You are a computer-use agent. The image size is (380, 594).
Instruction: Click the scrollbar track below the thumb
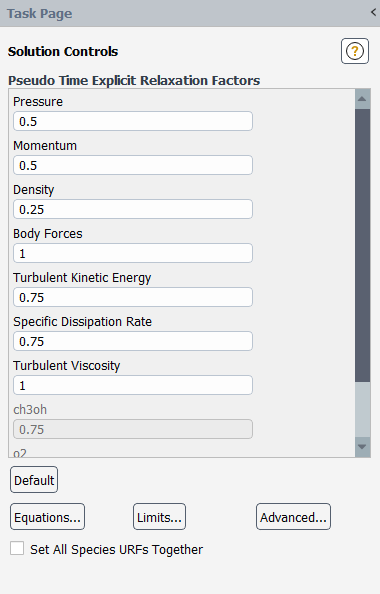(363, 409)
